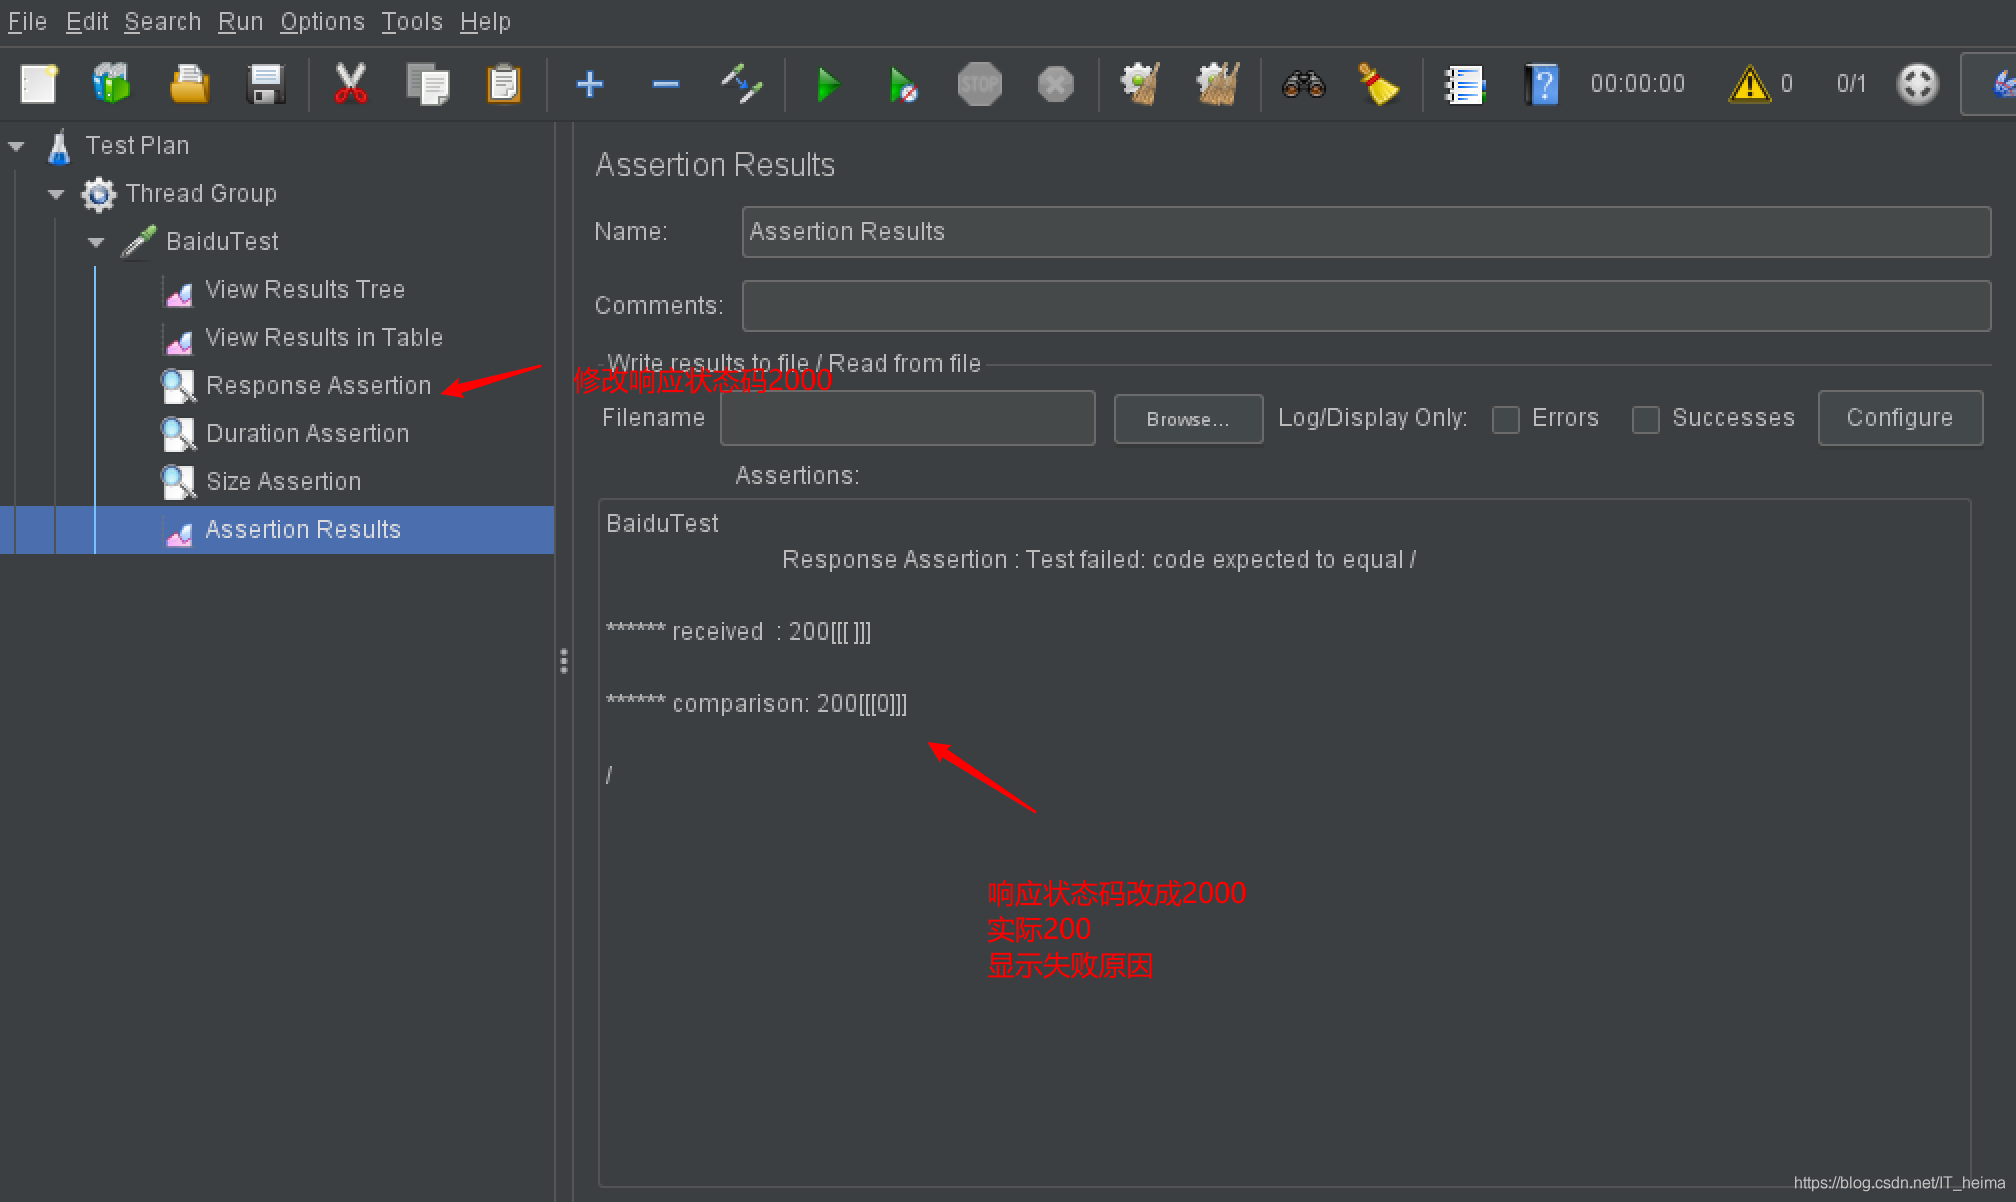
Task: Open the File menu
Action: [27, 22]
